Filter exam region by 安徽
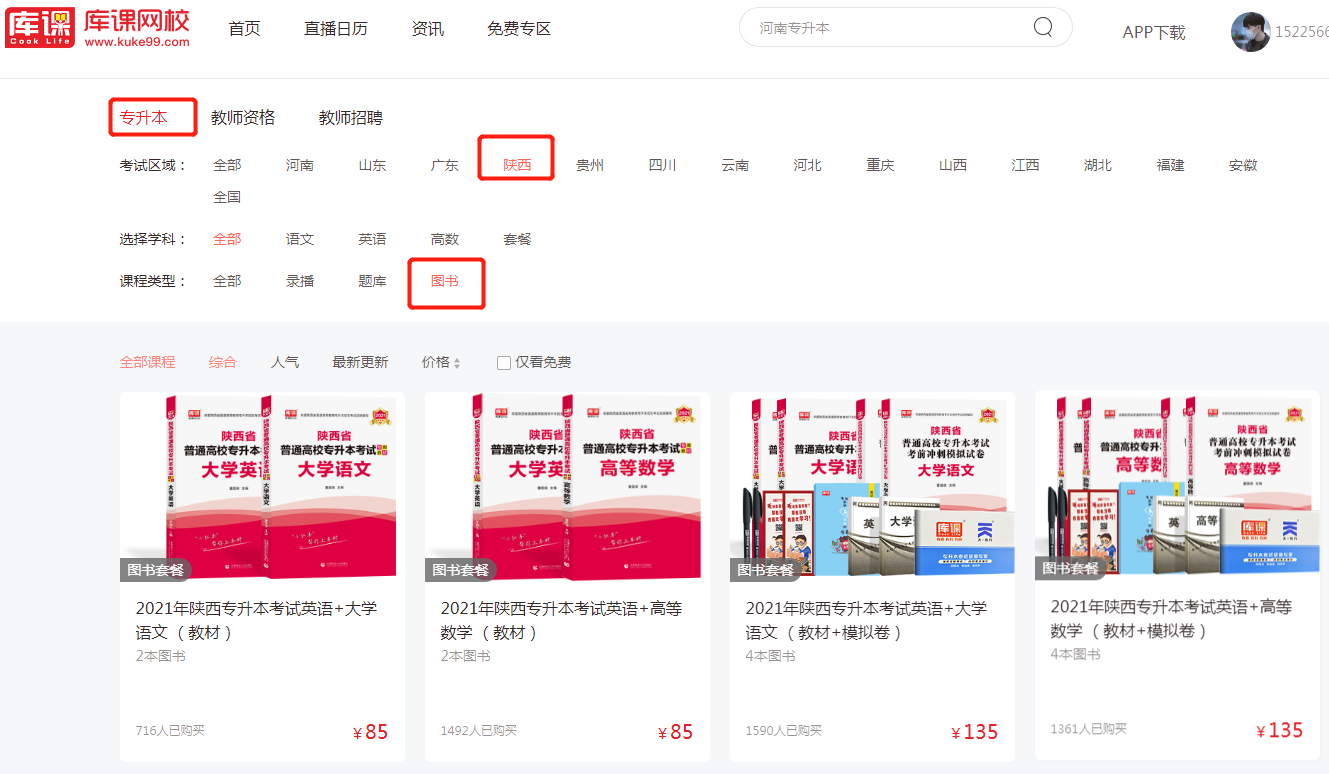 (1243, 165)
